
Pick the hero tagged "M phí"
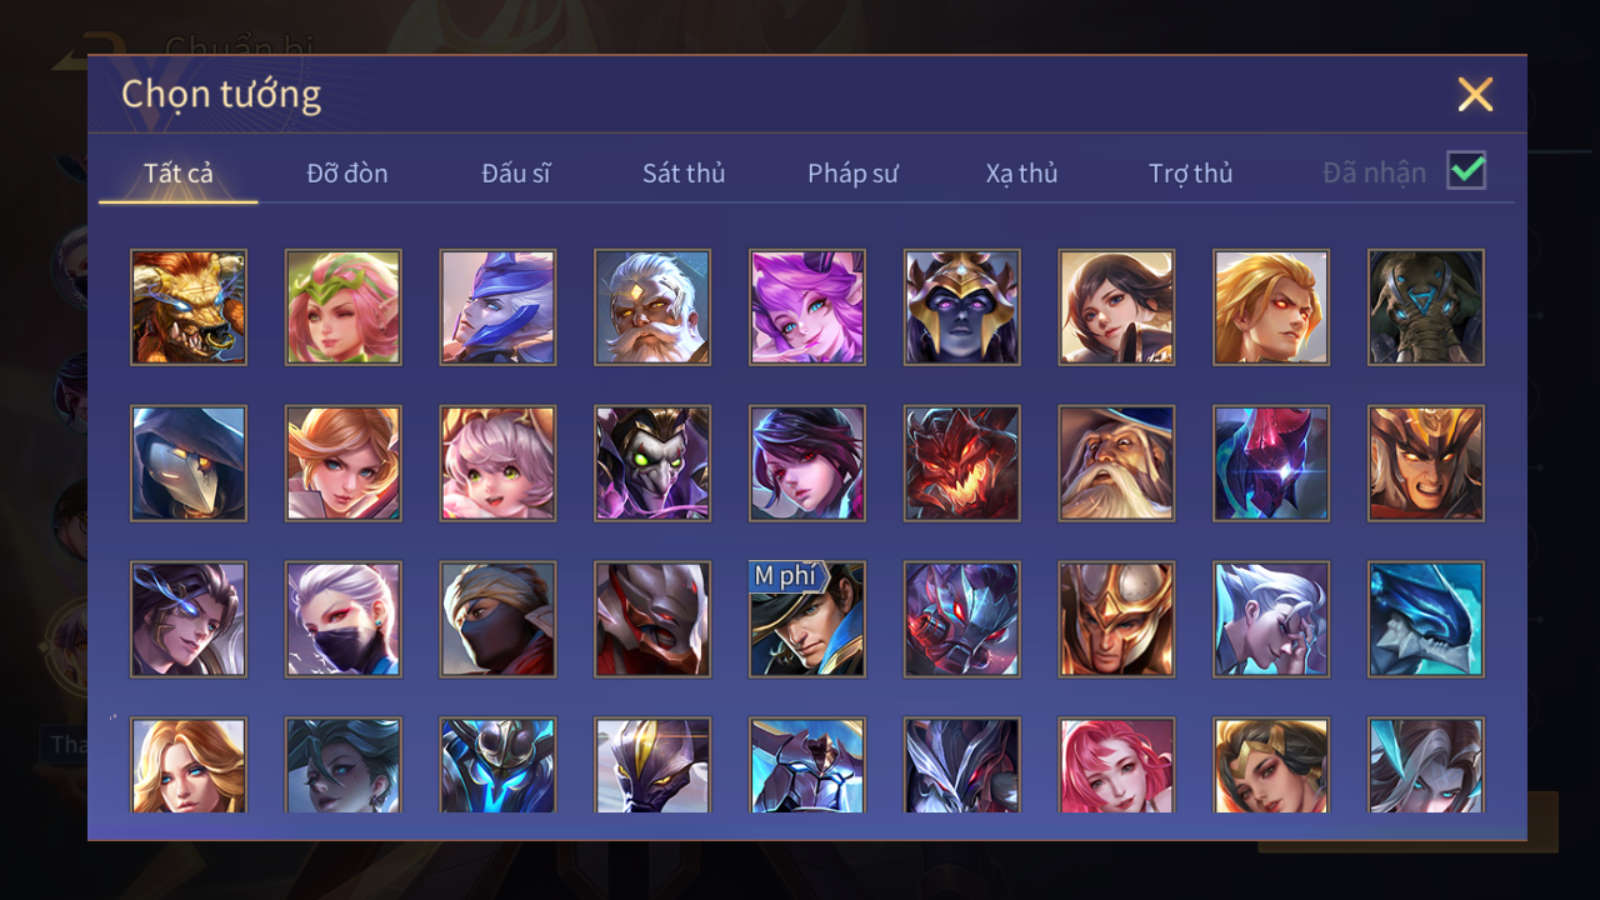coord(807,619)
